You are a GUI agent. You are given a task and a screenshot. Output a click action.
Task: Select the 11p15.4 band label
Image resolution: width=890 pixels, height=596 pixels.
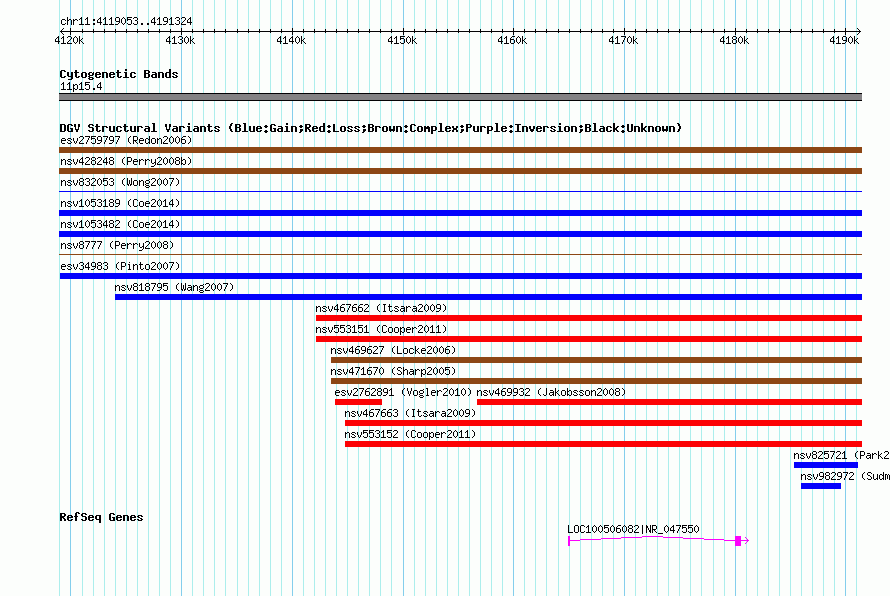tap(81, 86)
